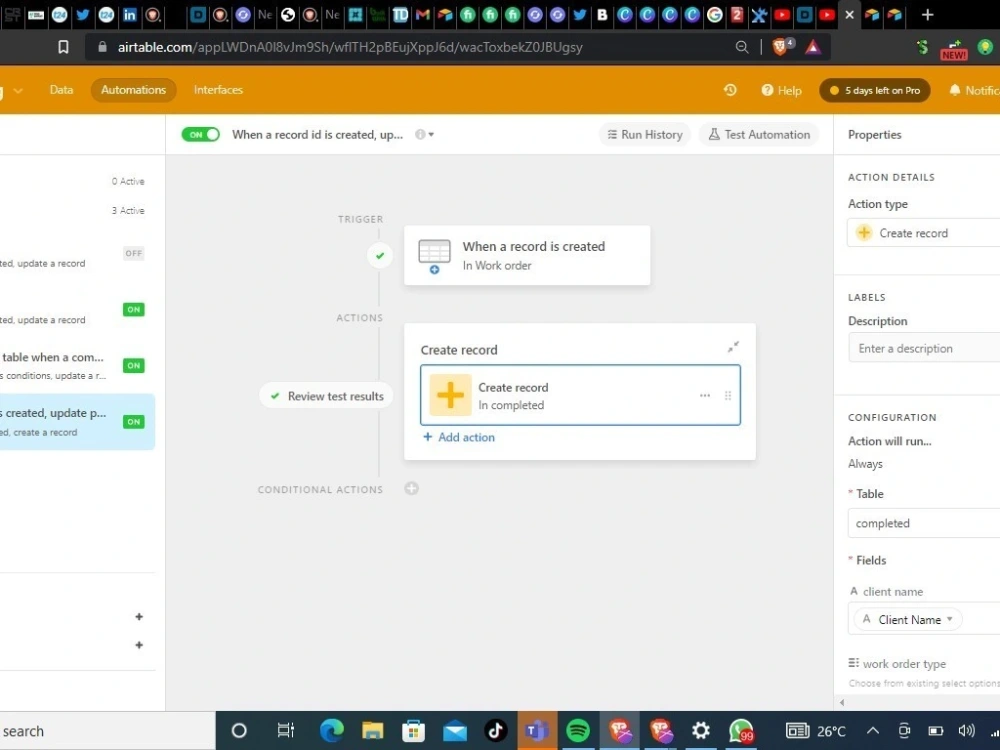Screen dimensions: 1000x750
Task: Open WhatsApp from taskbar
Action: (741, 732)
